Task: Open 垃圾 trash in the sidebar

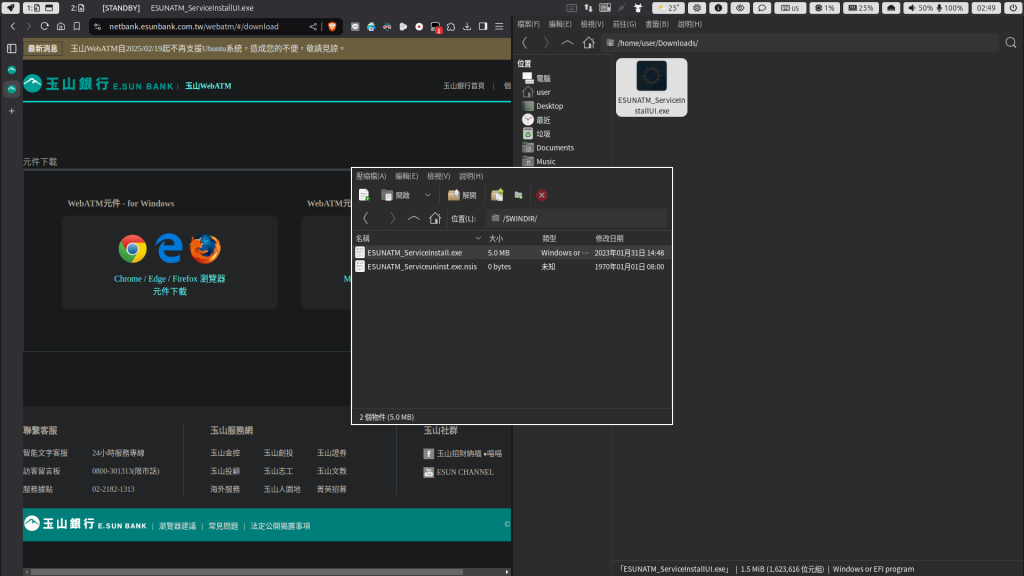Action: [x=537, y=134]
